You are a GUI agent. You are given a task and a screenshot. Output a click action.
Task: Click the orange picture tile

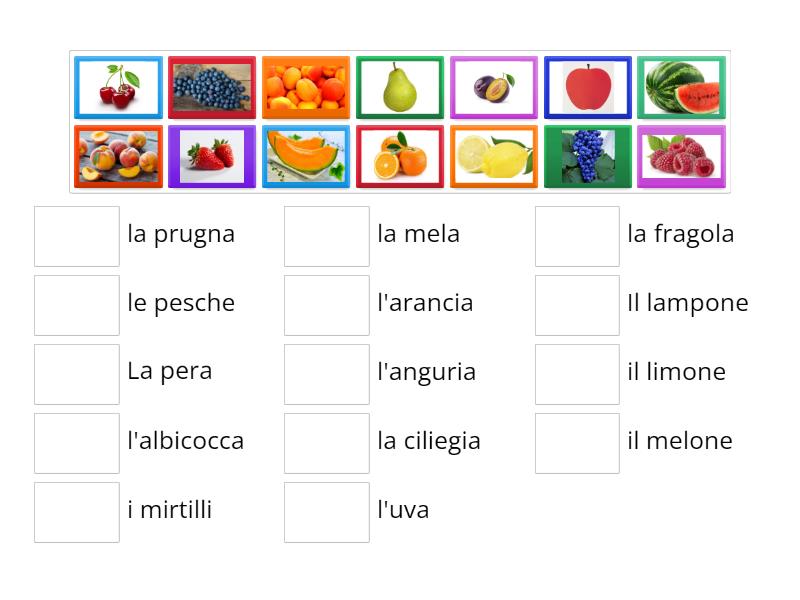click(x=399, y=158)
